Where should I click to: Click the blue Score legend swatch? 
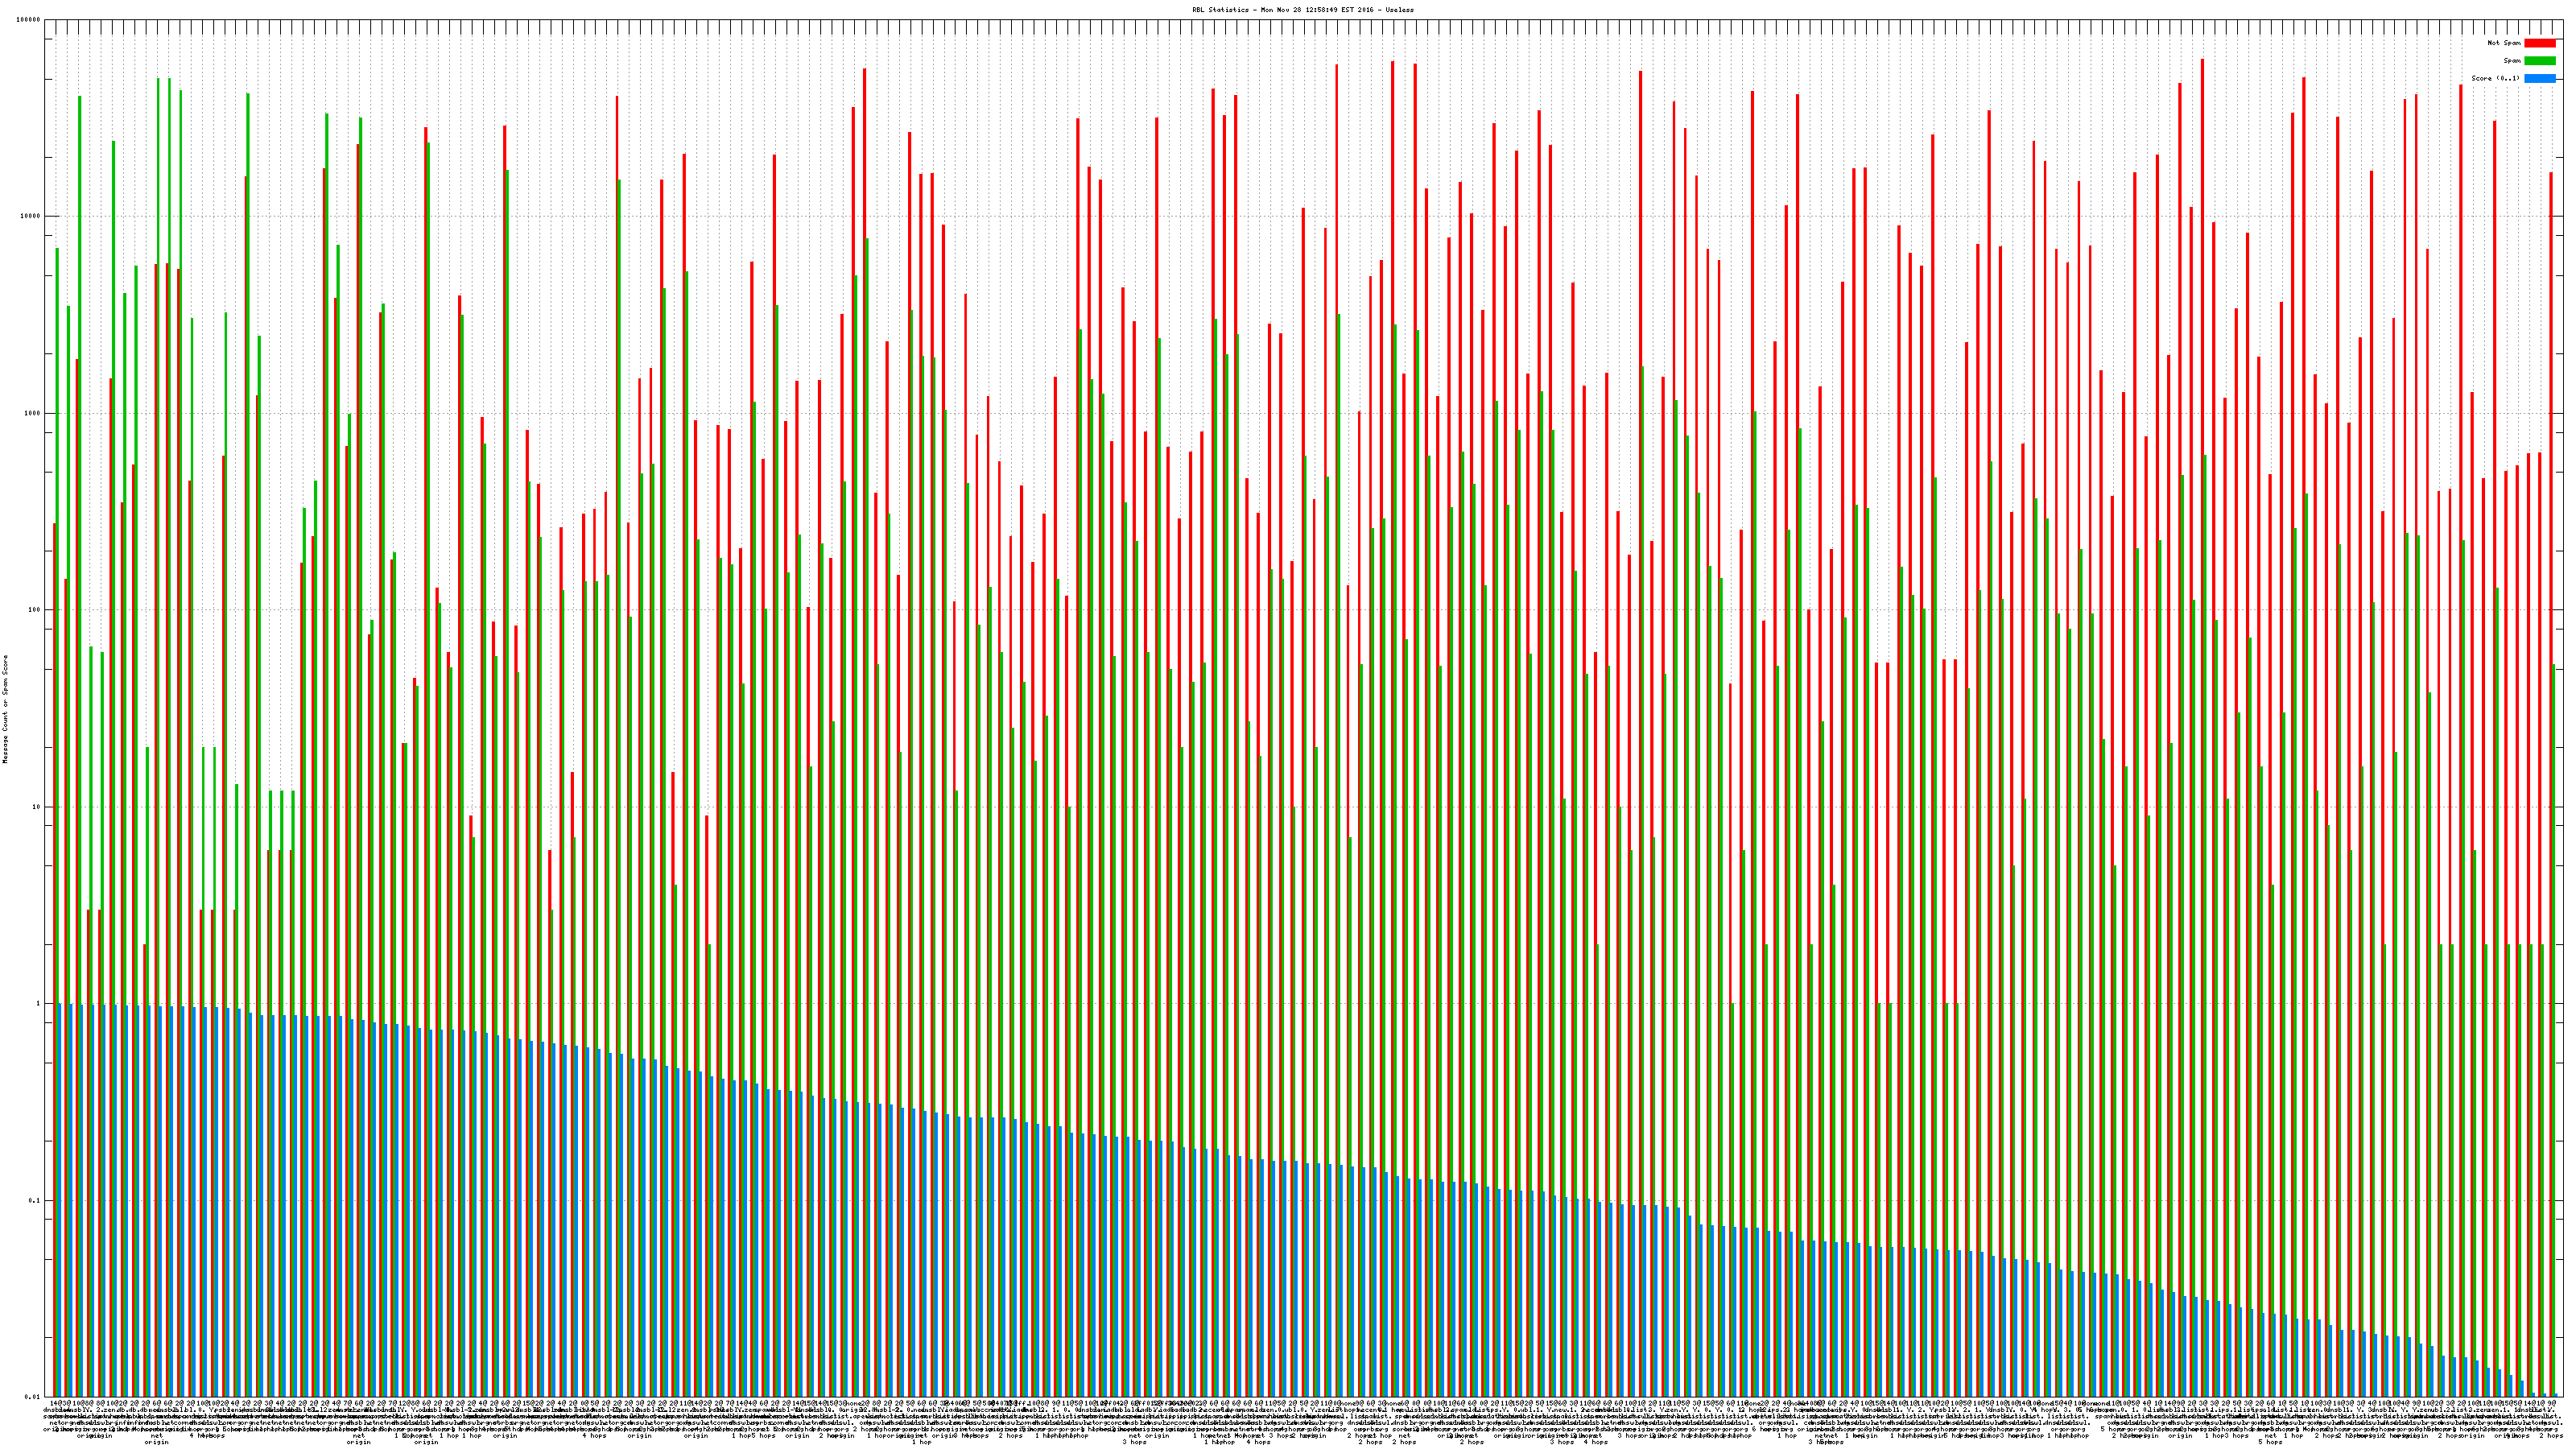coord(2539,78)
